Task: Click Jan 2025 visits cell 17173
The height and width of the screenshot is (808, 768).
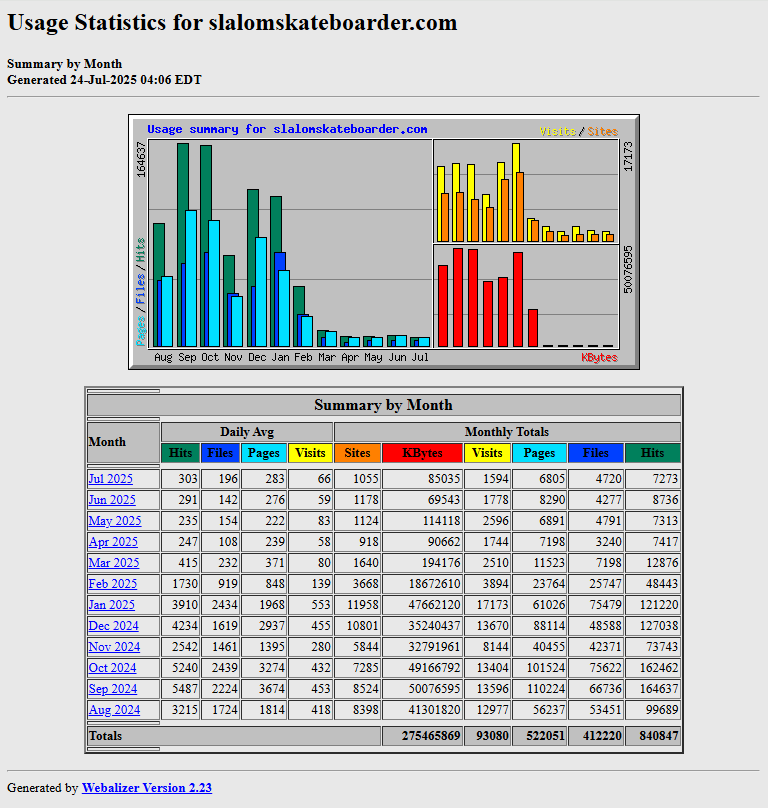Action: coord(487,605)
